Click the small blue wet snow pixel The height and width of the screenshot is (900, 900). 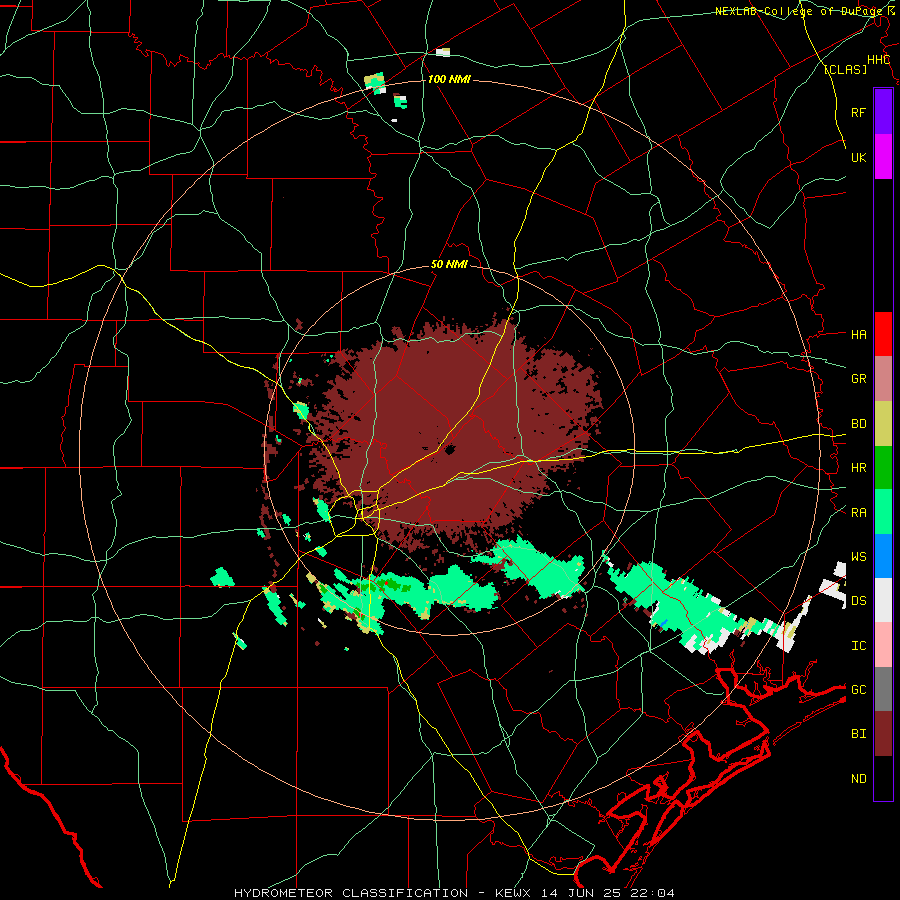click(664, 623)
